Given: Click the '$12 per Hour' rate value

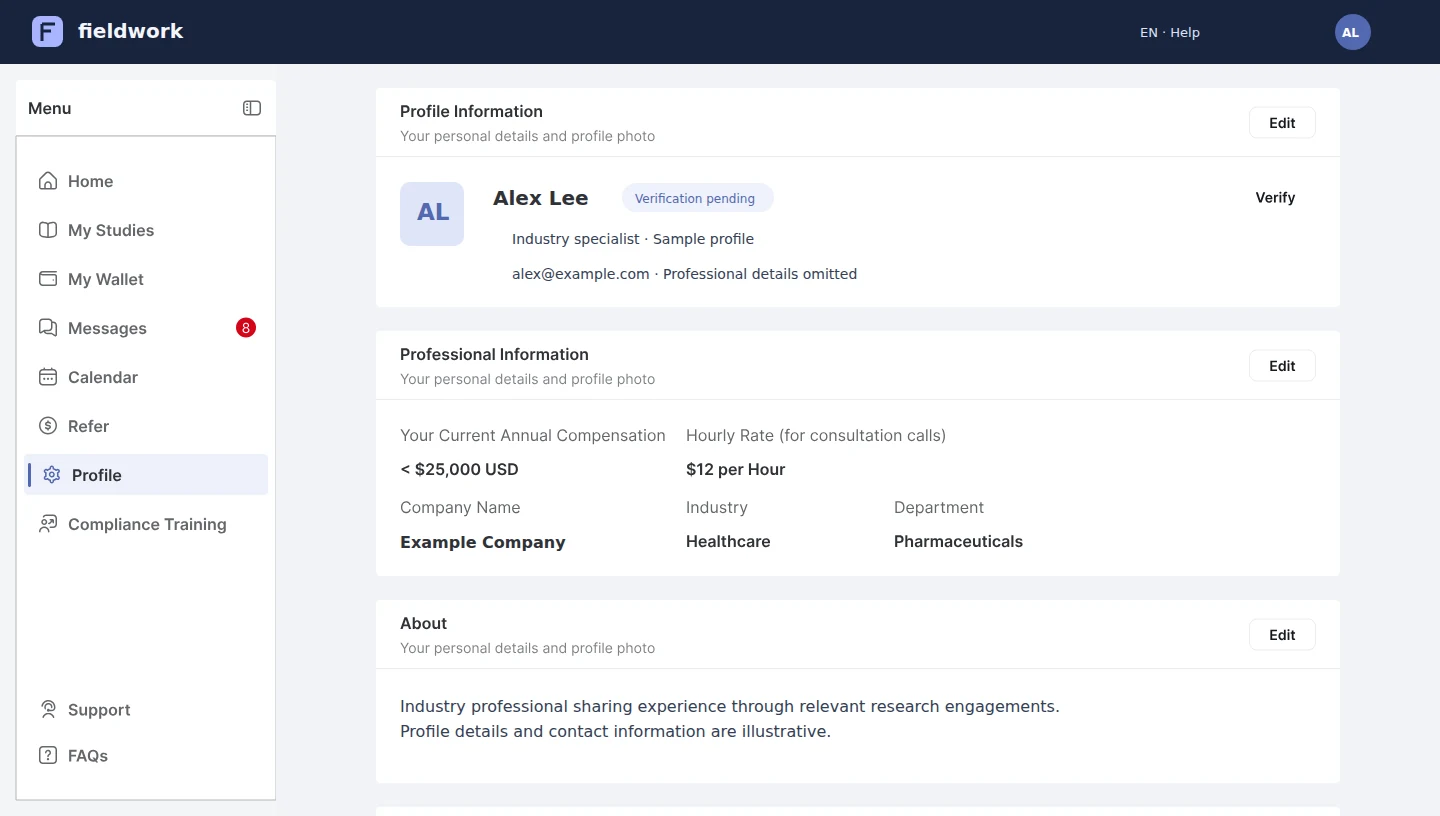Looking at the screenshot, I should tap(735, 470).
